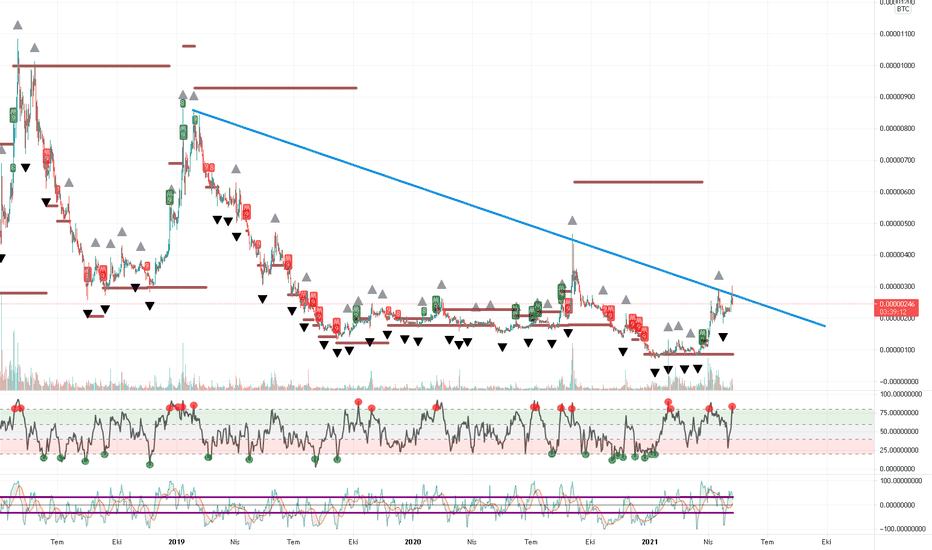
Task: Click the 0.00000600 price axis label
Action: 897,192
